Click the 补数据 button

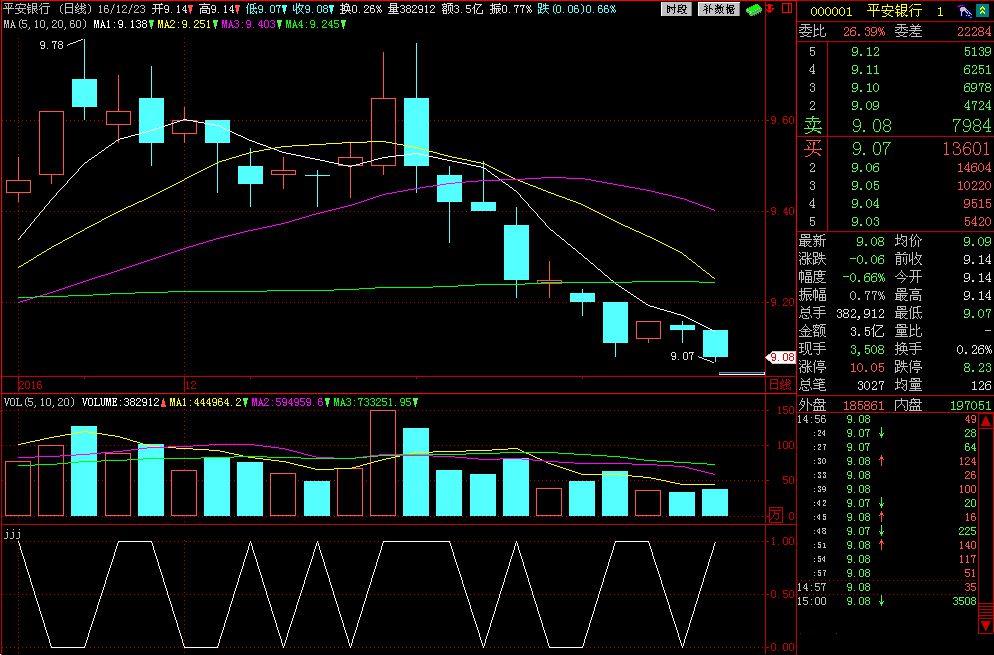(x=718, y=8)
